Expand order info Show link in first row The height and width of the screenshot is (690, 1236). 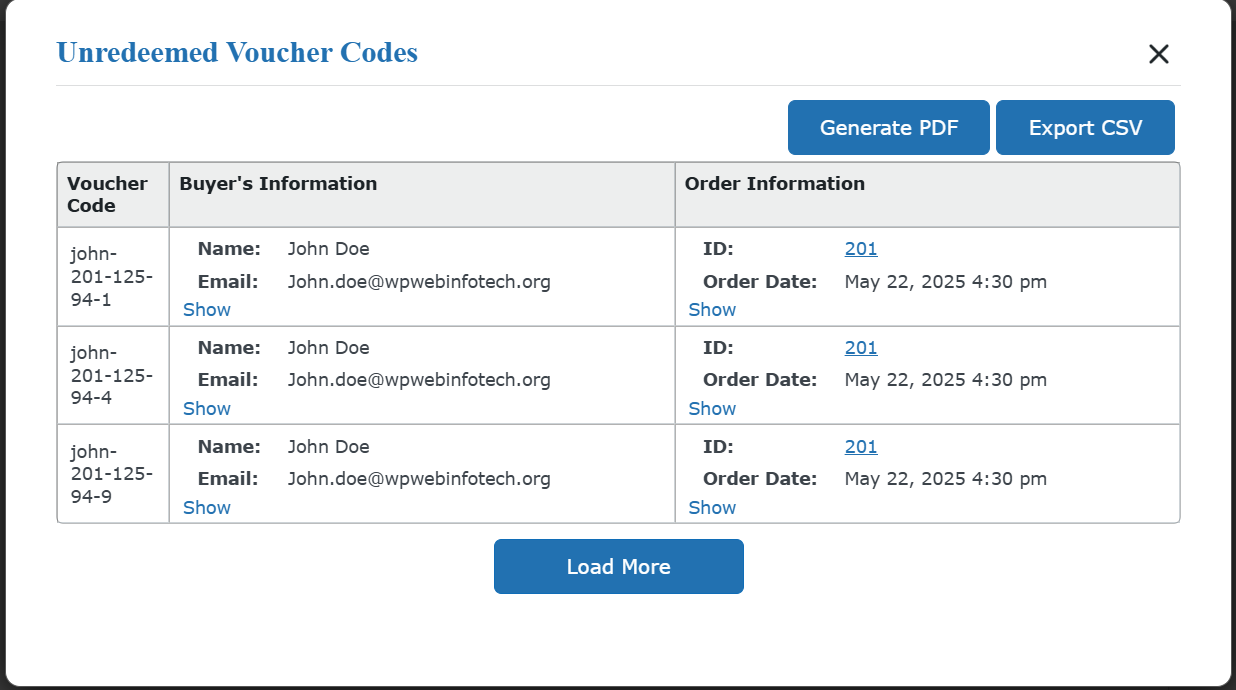(x=712, y=310)
